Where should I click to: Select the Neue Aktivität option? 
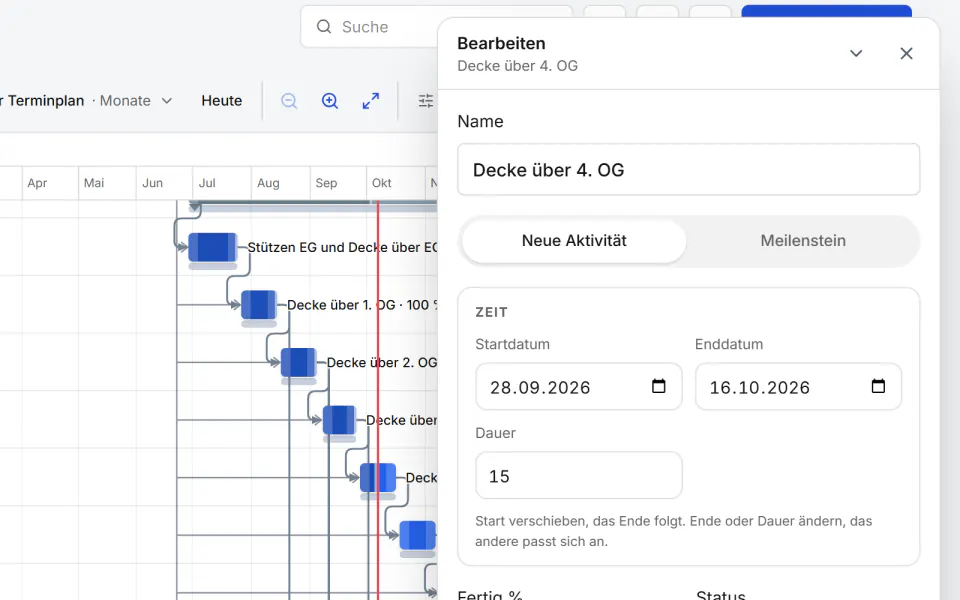pyautogui.click(x=574, y=241)
